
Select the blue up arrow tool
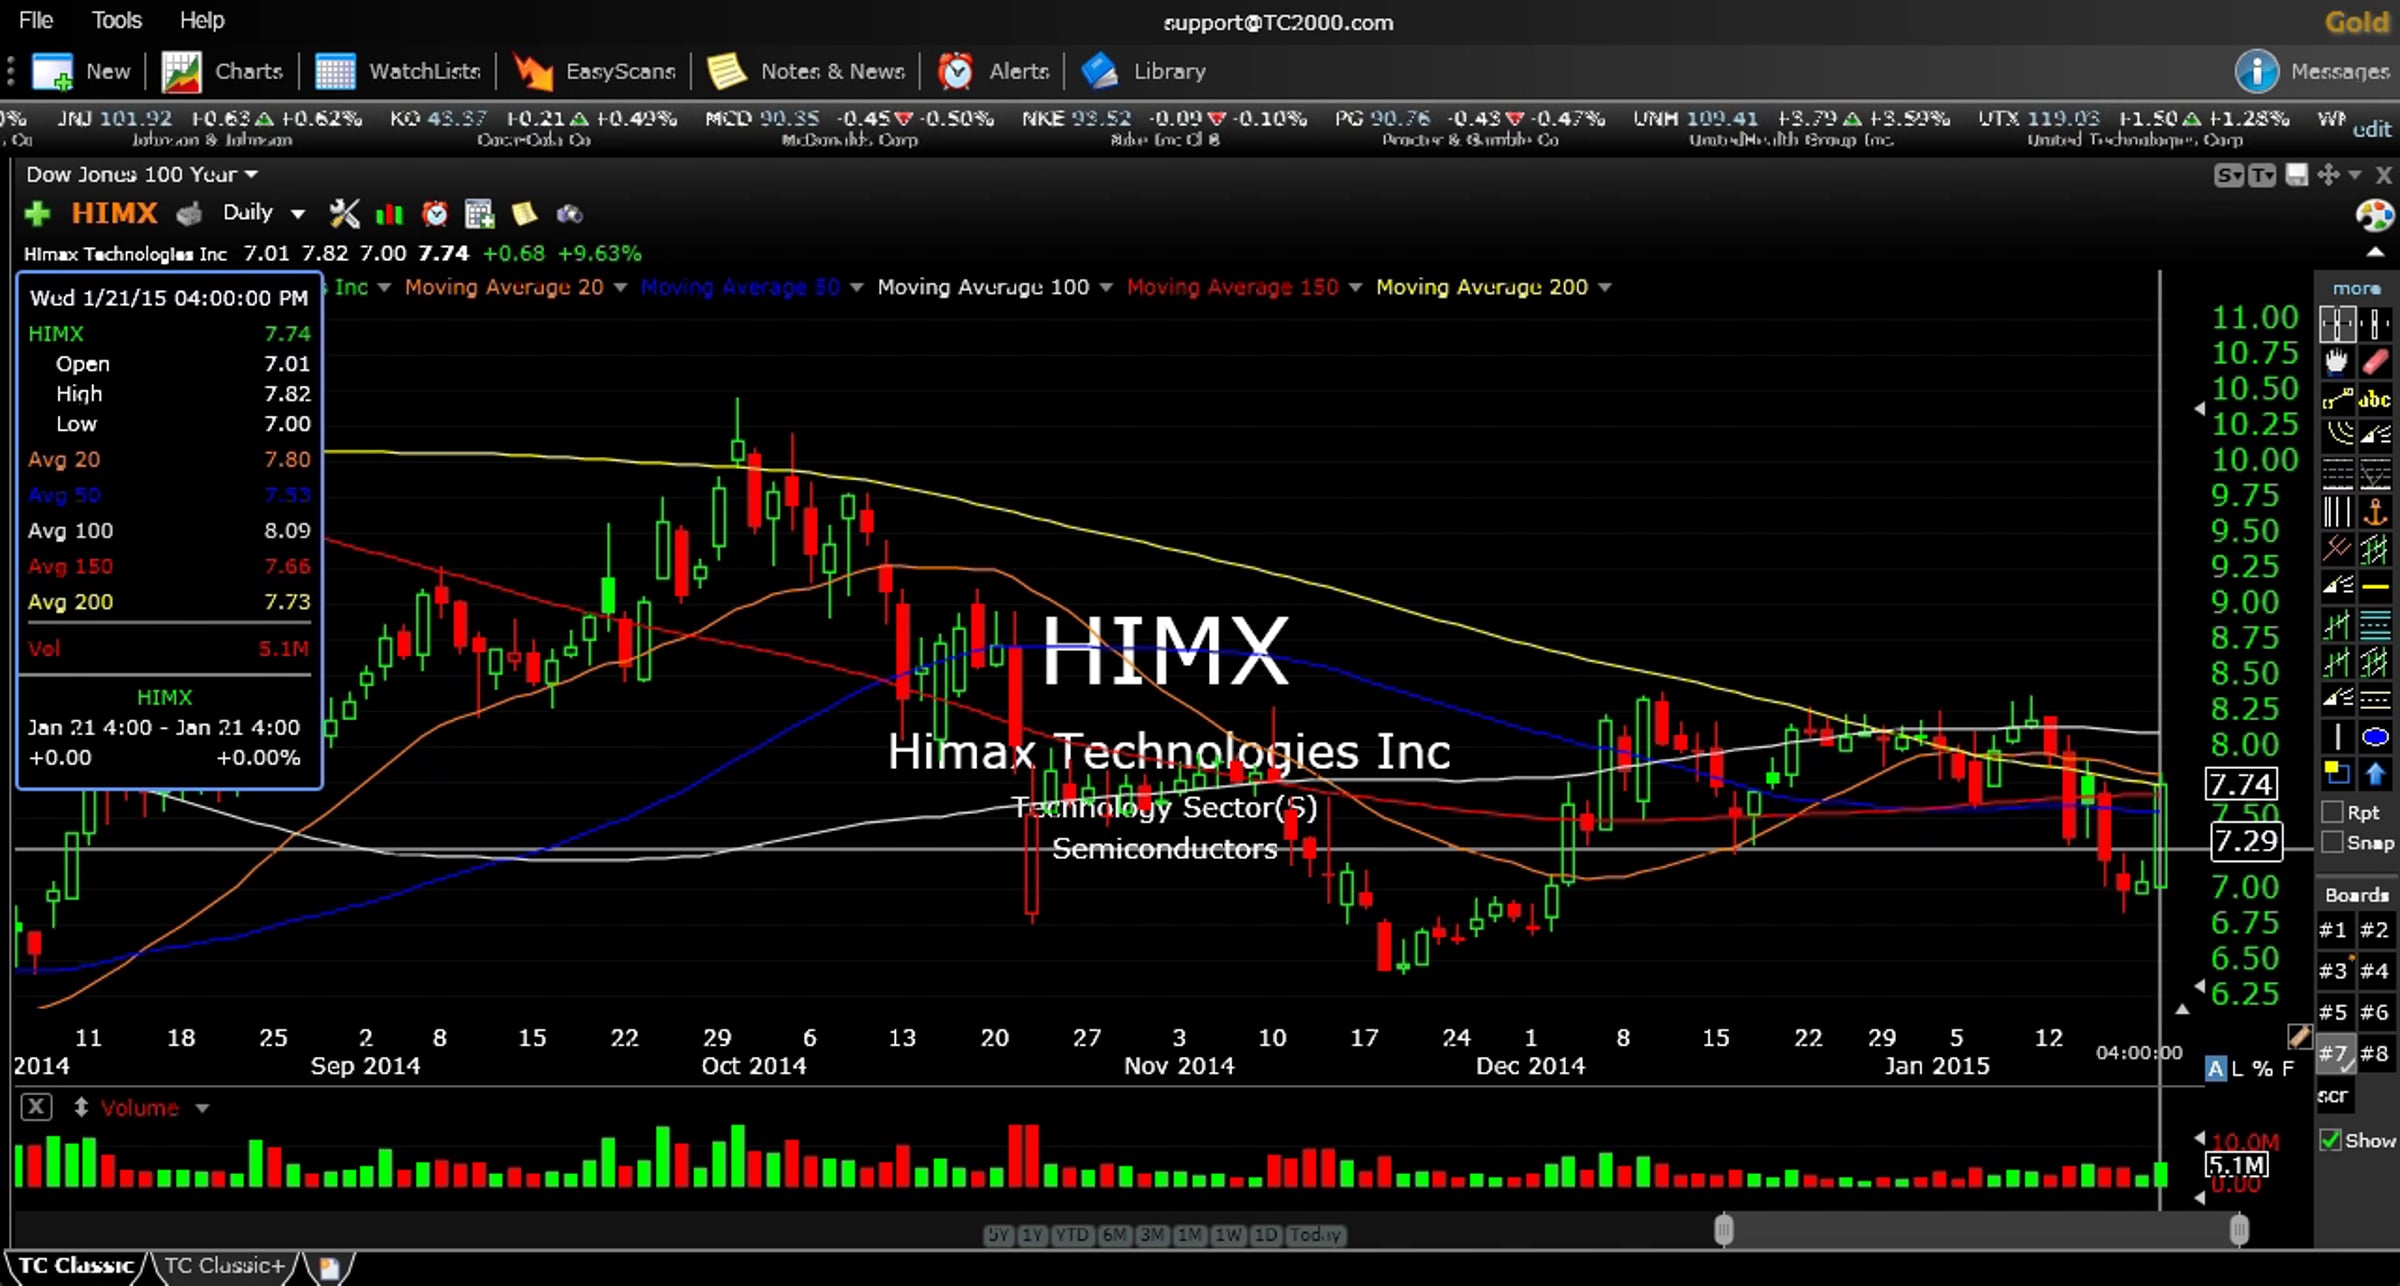(2376, 773)
